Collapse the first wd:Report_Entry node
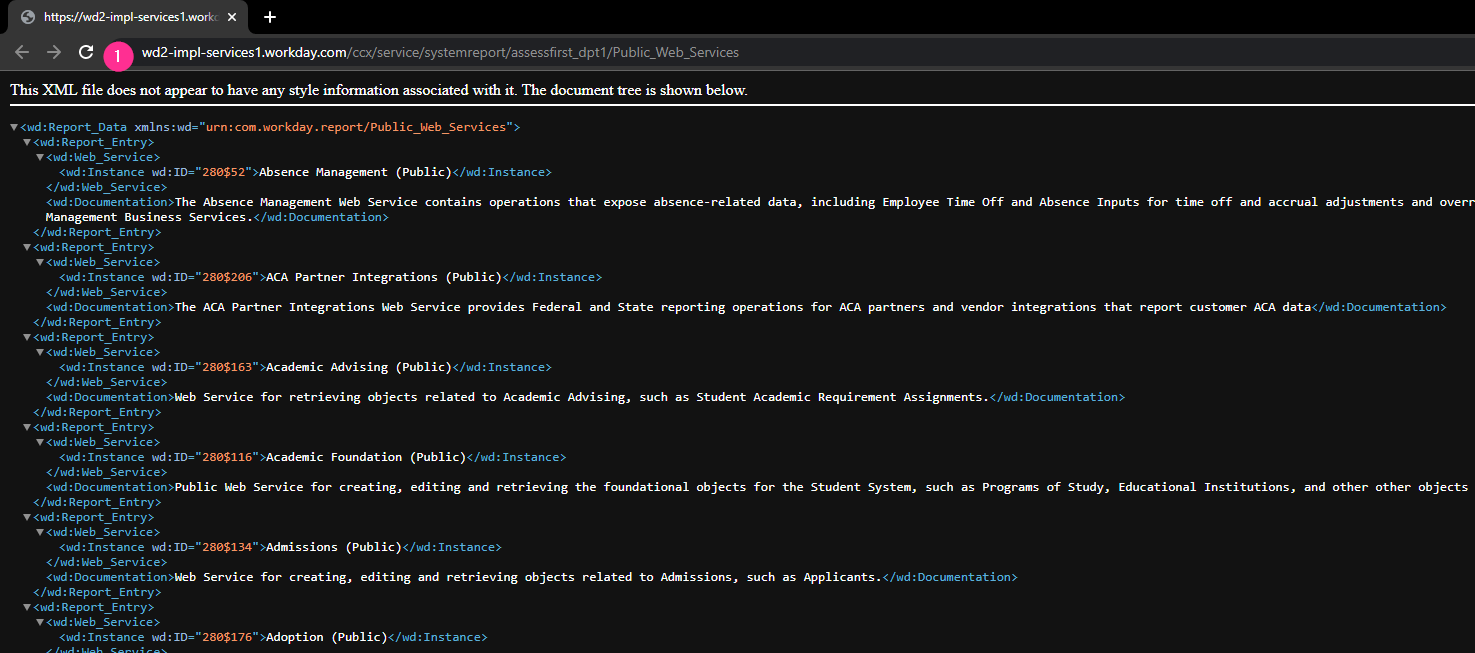 pos(27,142)
